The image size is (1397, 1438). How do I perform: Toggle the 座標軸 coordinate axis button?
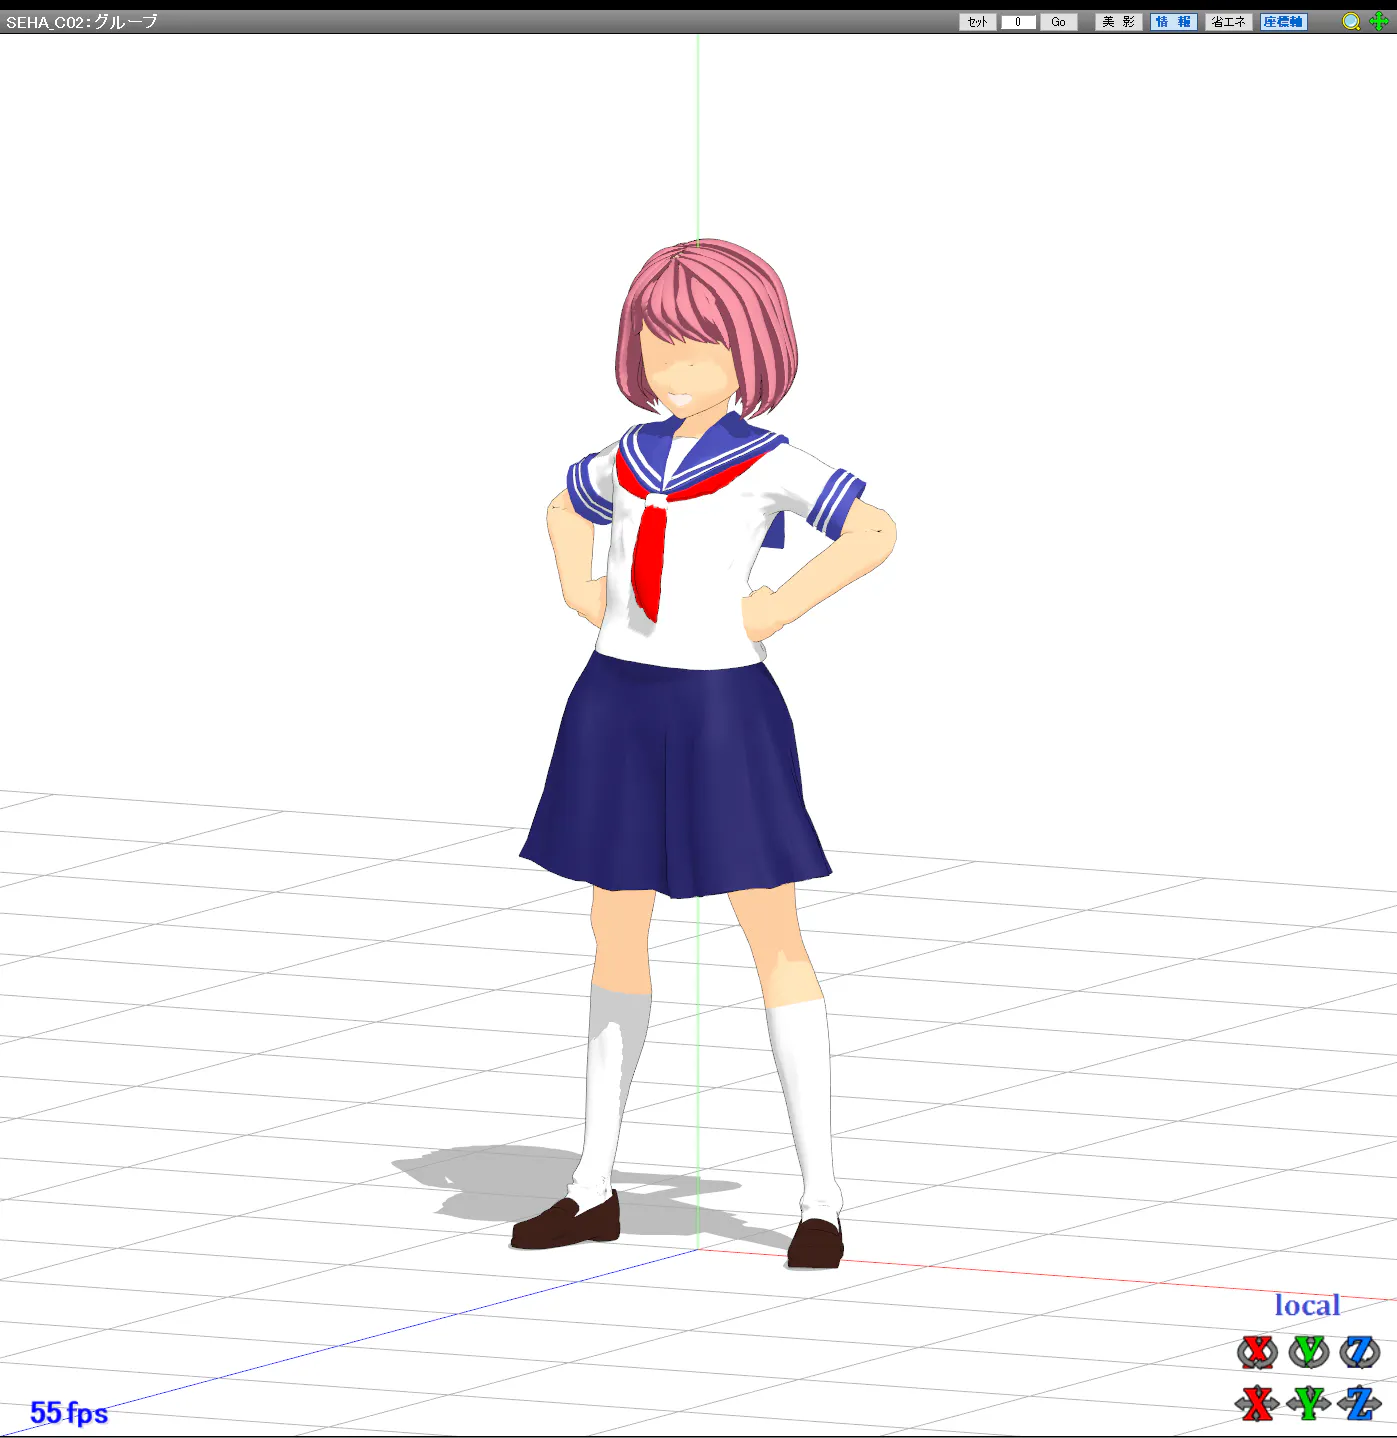tap(1283, 22)
